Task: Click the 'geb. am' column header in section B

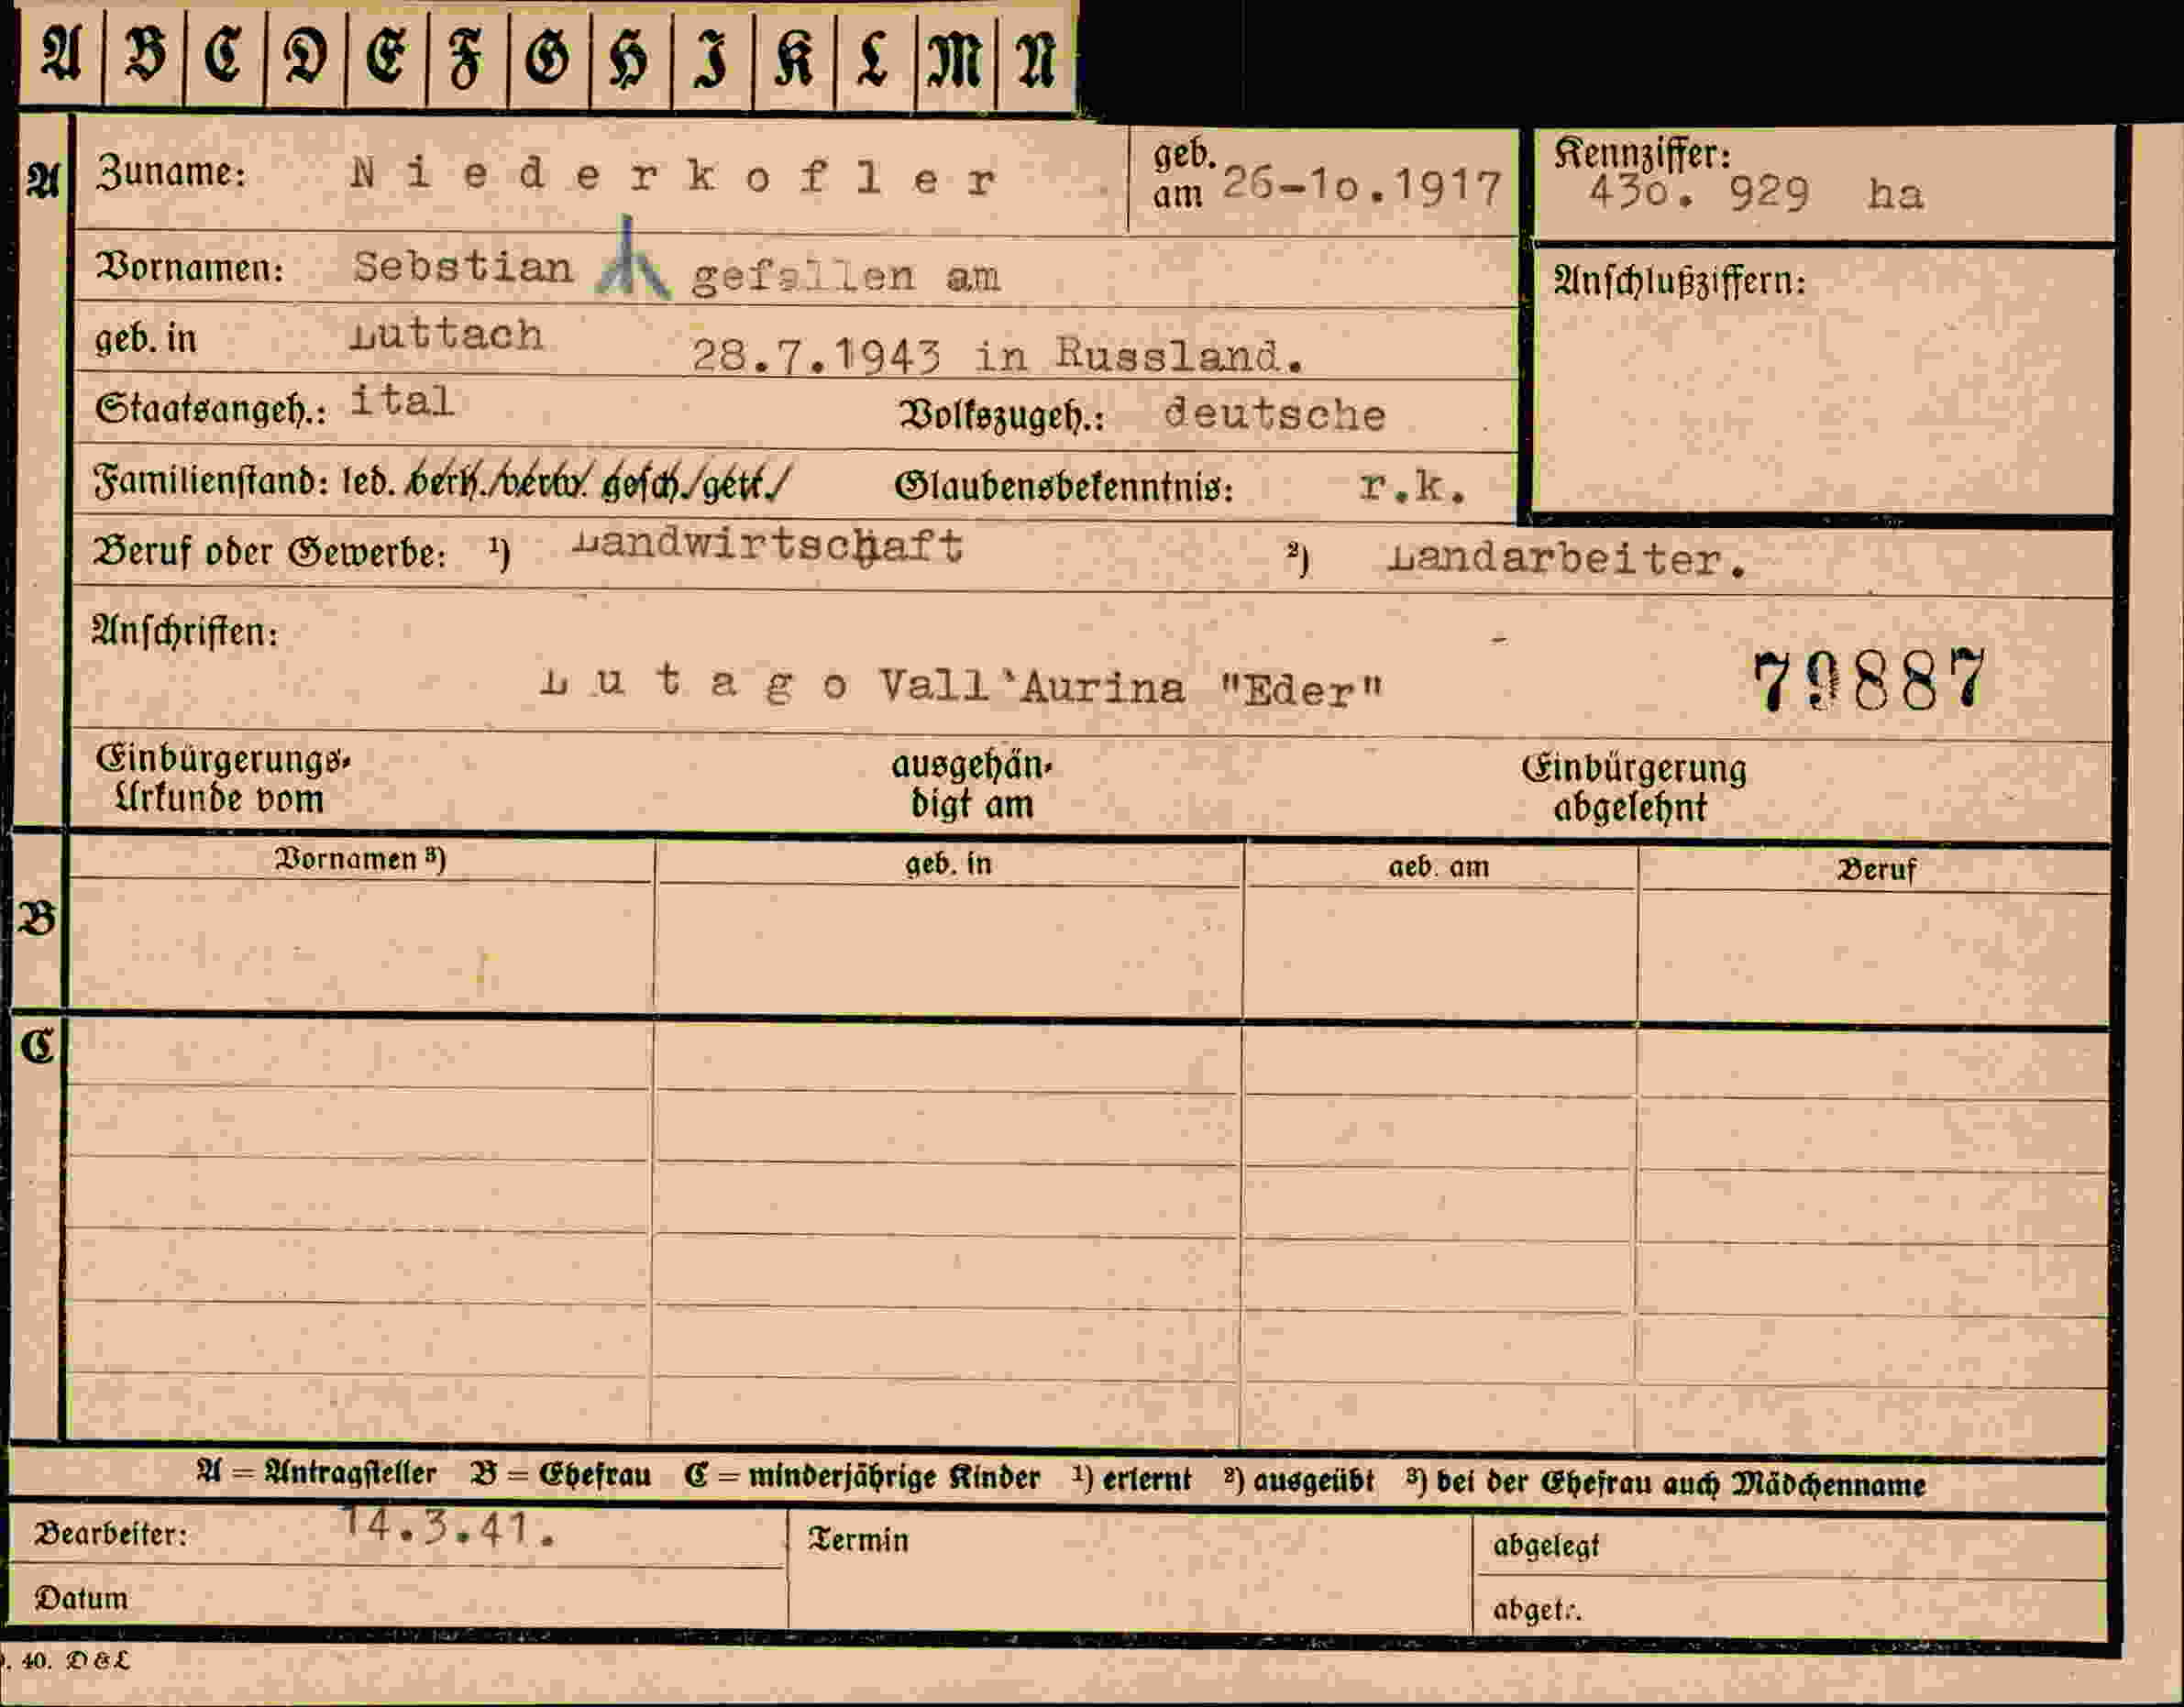Action: (1438, 867)
